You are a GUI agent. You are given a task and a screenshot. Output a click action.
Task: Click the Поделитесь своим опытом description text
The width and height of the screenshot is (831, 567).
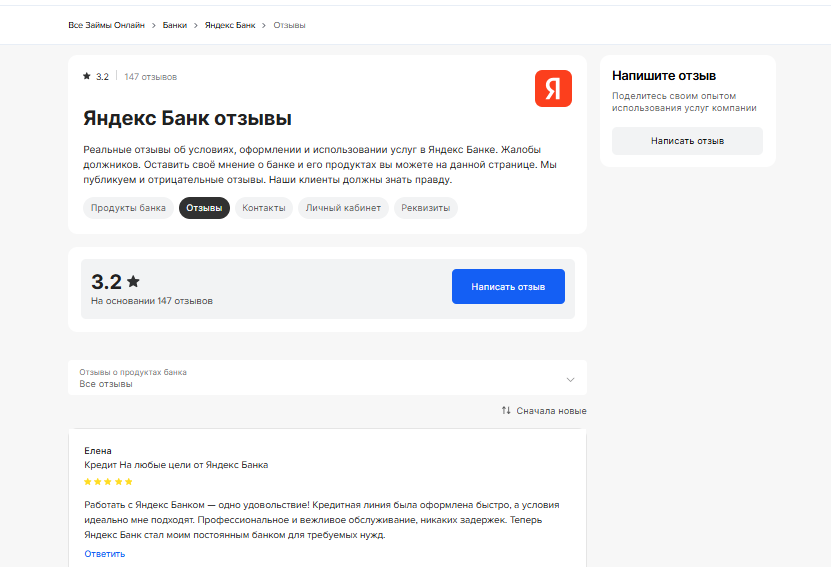(684, 102)
